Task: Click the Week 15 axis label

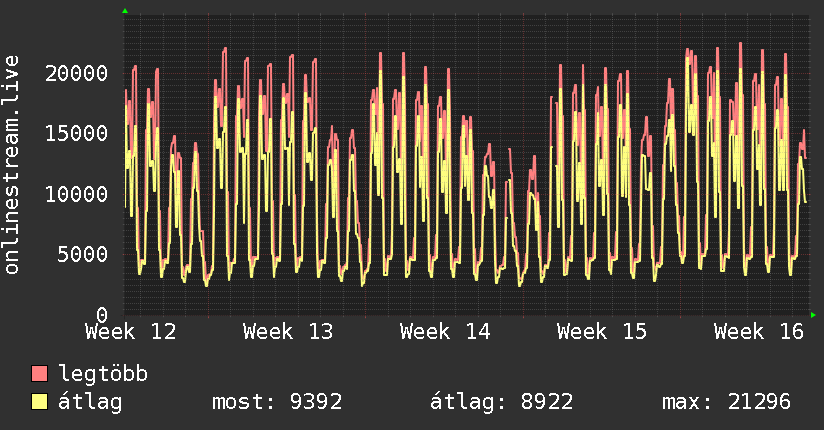Action: pyautogui.click(x=602, y=332)
